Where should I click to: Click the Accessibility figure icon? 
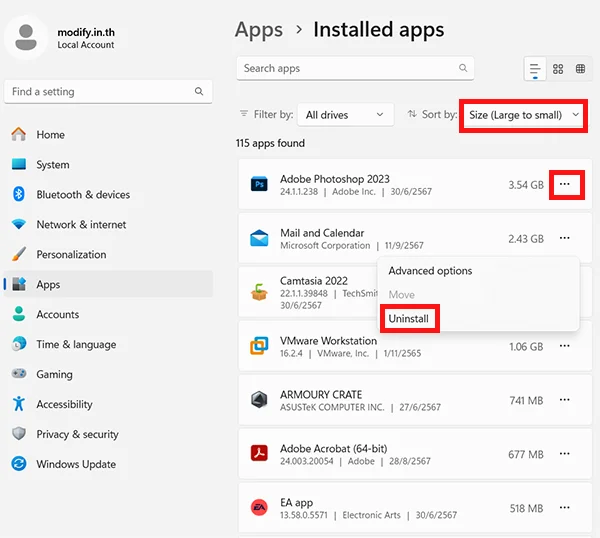click(19, 403)
